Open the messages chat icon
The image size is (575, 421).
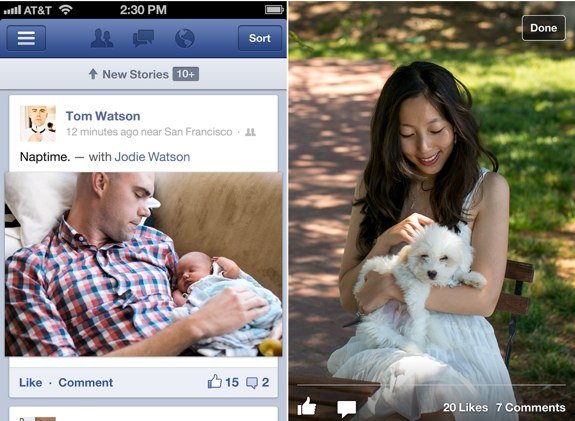(x=143, y=38)
